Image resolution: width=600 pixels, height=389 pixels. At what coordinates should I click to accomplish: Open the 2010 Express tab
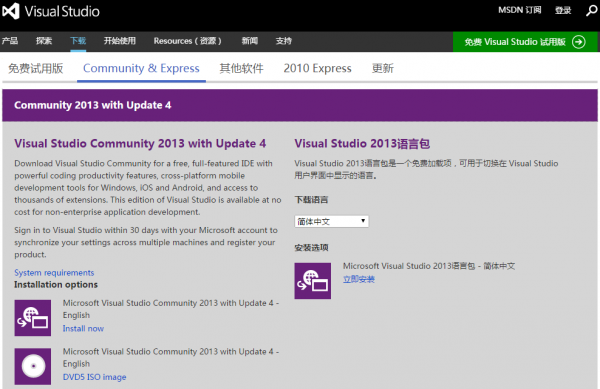(317, 68)
